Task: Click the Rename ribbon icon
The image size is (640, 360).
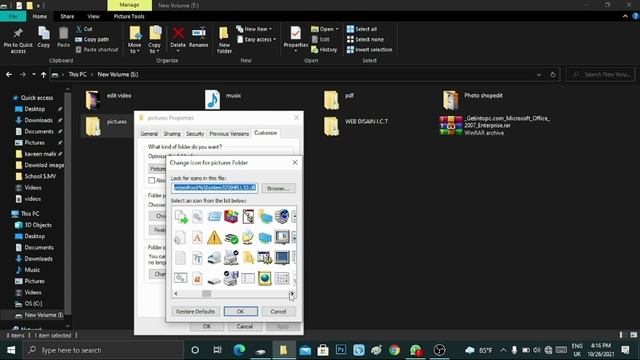Action: (x=199, y=37)
